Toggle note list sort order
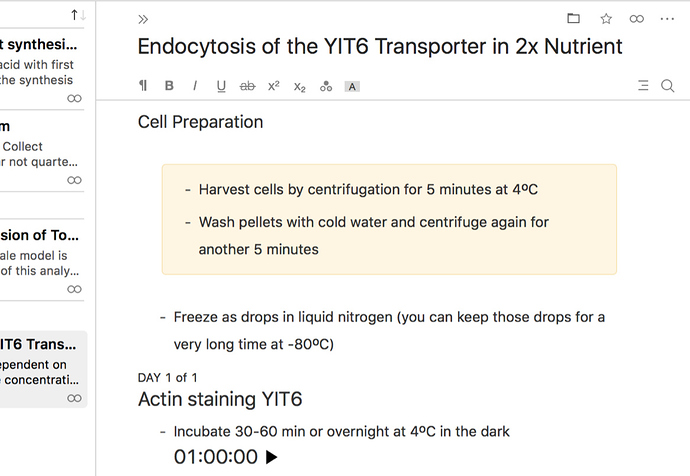Viewport: 690px width, 476px height. (78, 15)
